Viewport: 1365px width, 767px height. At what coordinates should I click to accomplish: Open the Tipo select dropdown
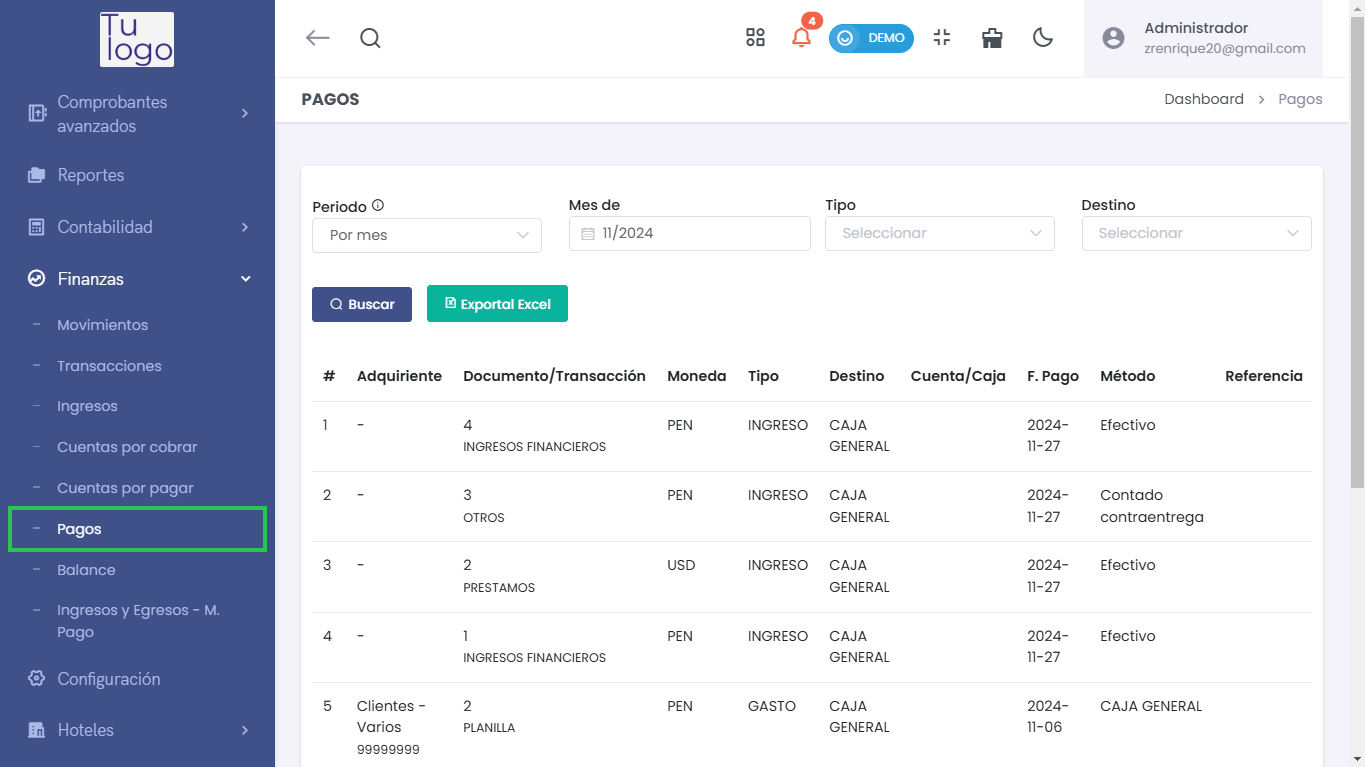[x=939, y=233]
